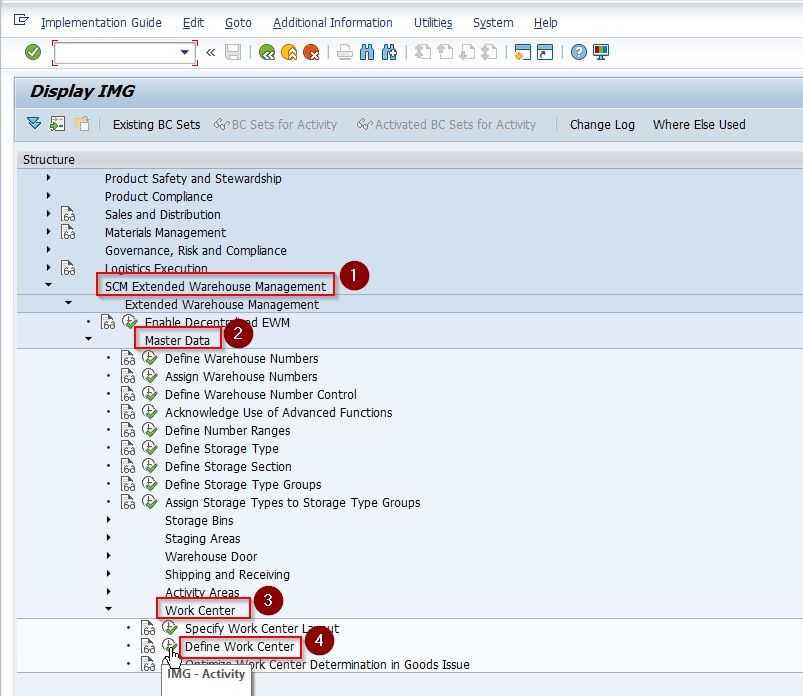Select Define Storage Type Groups row
Image resolution: width=803 pixels, height=696 pixels.
pyautogui.click(x=243, y=484)
